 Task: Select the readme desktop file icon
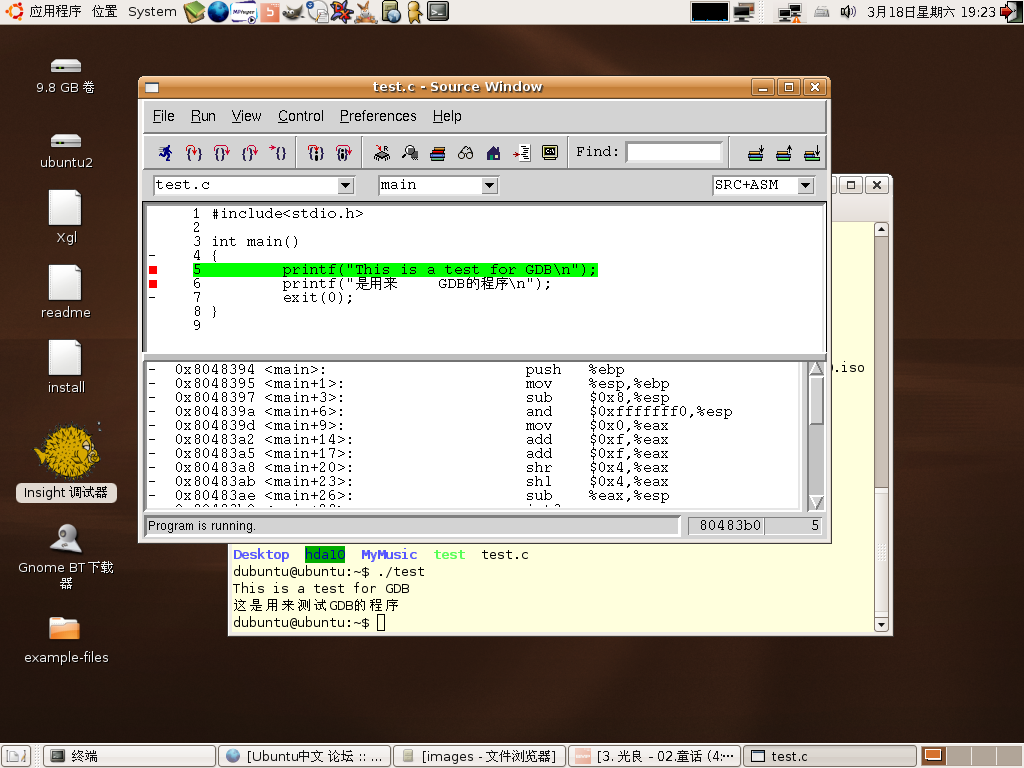coord(66,292)
